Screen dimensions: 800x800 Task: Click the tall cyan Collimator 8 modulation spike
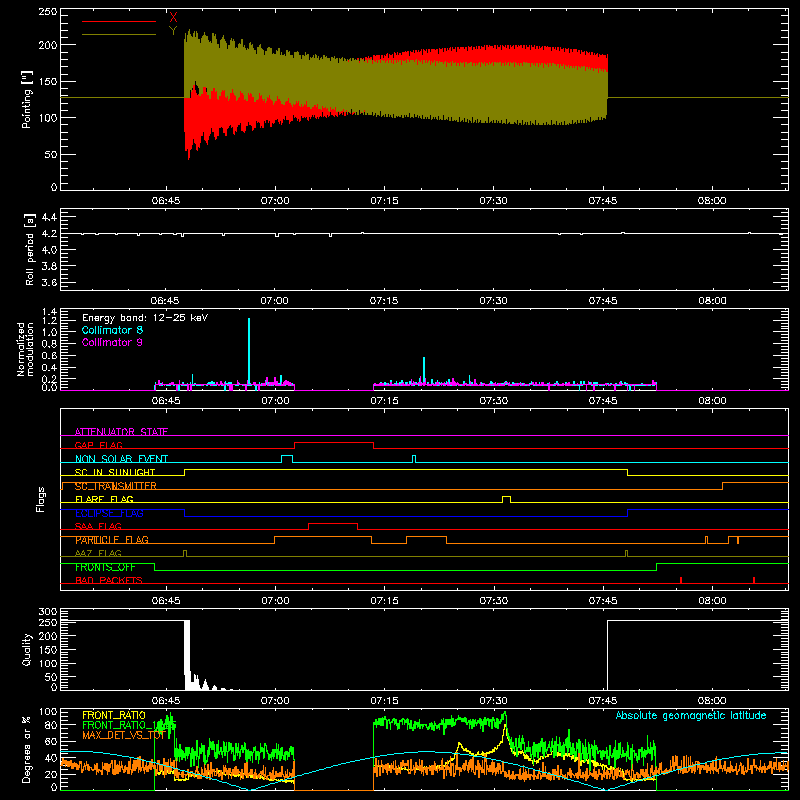(x=249, y=350)
